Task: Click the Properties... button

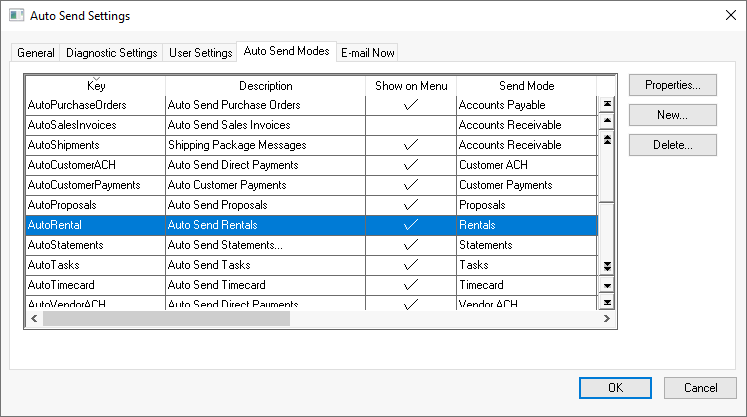Action: pos(673,85)
